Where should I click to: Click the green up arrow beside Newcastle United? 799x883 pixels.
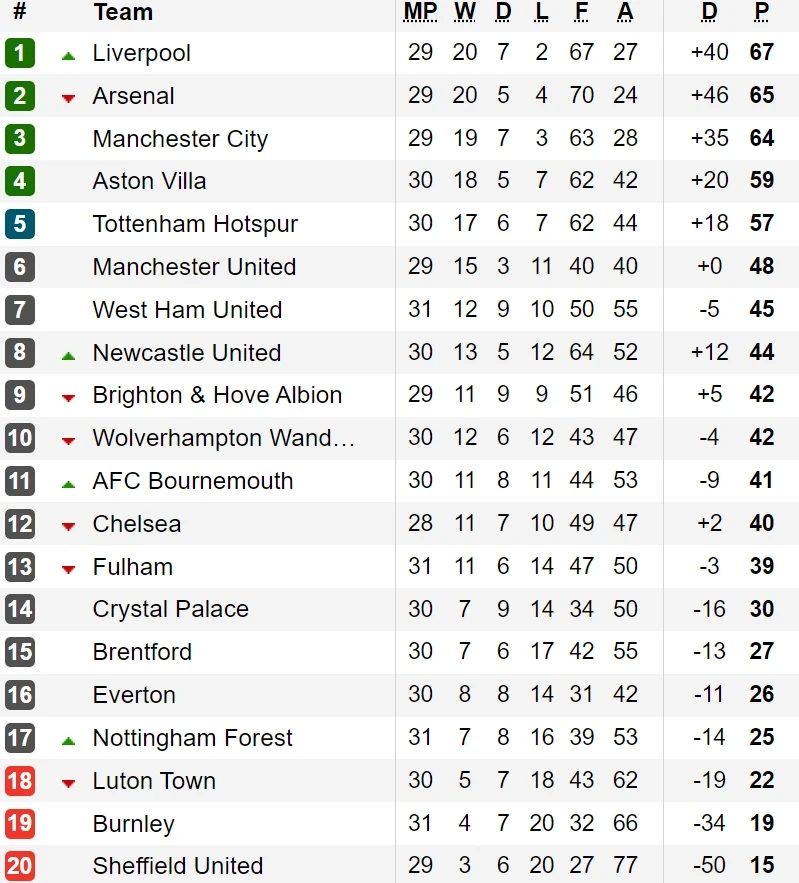click(x=68, y=355)
